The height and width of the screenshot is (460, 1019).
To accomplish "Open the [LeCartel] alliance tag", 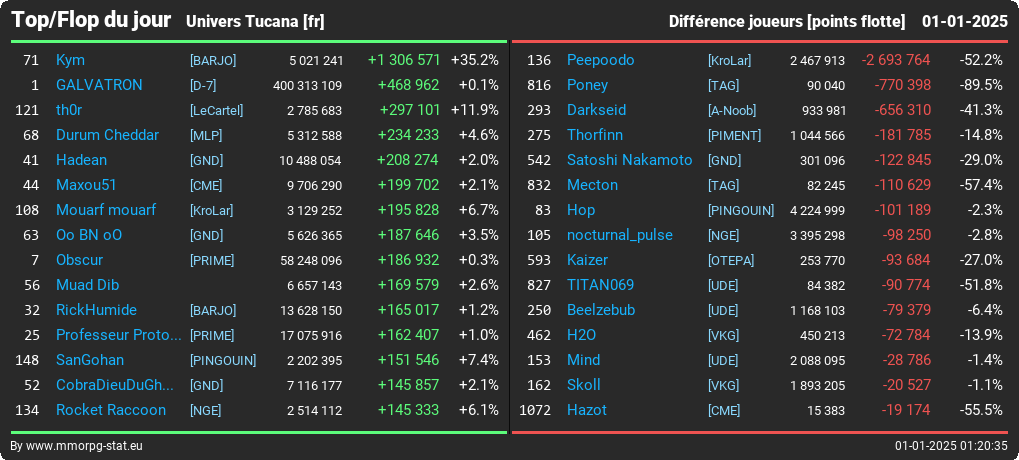I will pos(216,111).
